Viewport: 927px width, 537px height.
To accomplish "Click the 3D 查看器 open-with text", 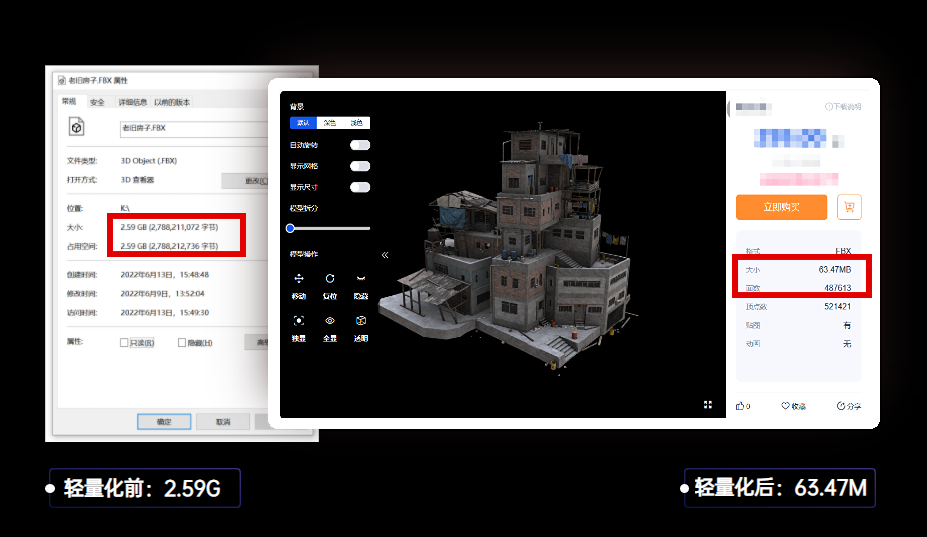I will tap(137, 180).
